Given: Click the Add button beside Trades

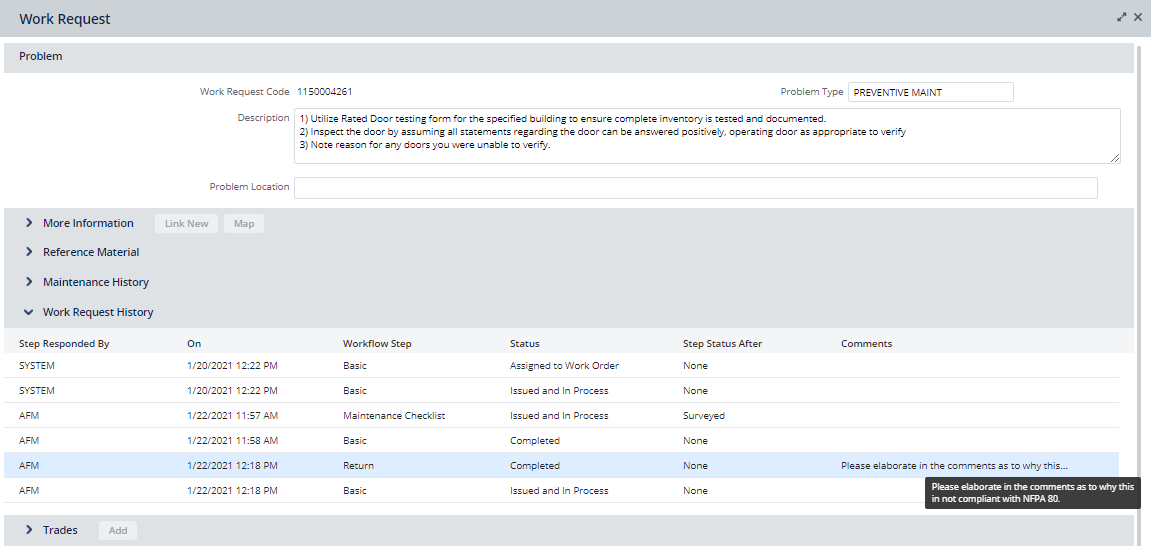Looking at the screenshot, I should click(117, 531).
